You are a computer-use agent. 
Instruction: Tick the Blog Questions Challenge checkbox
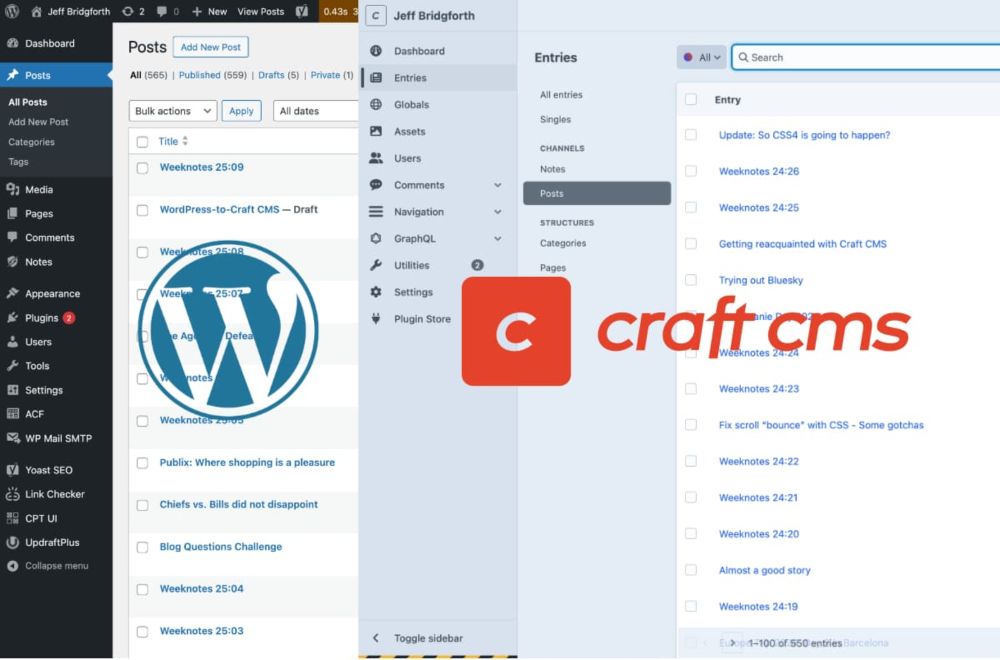[x=142, y=547]
